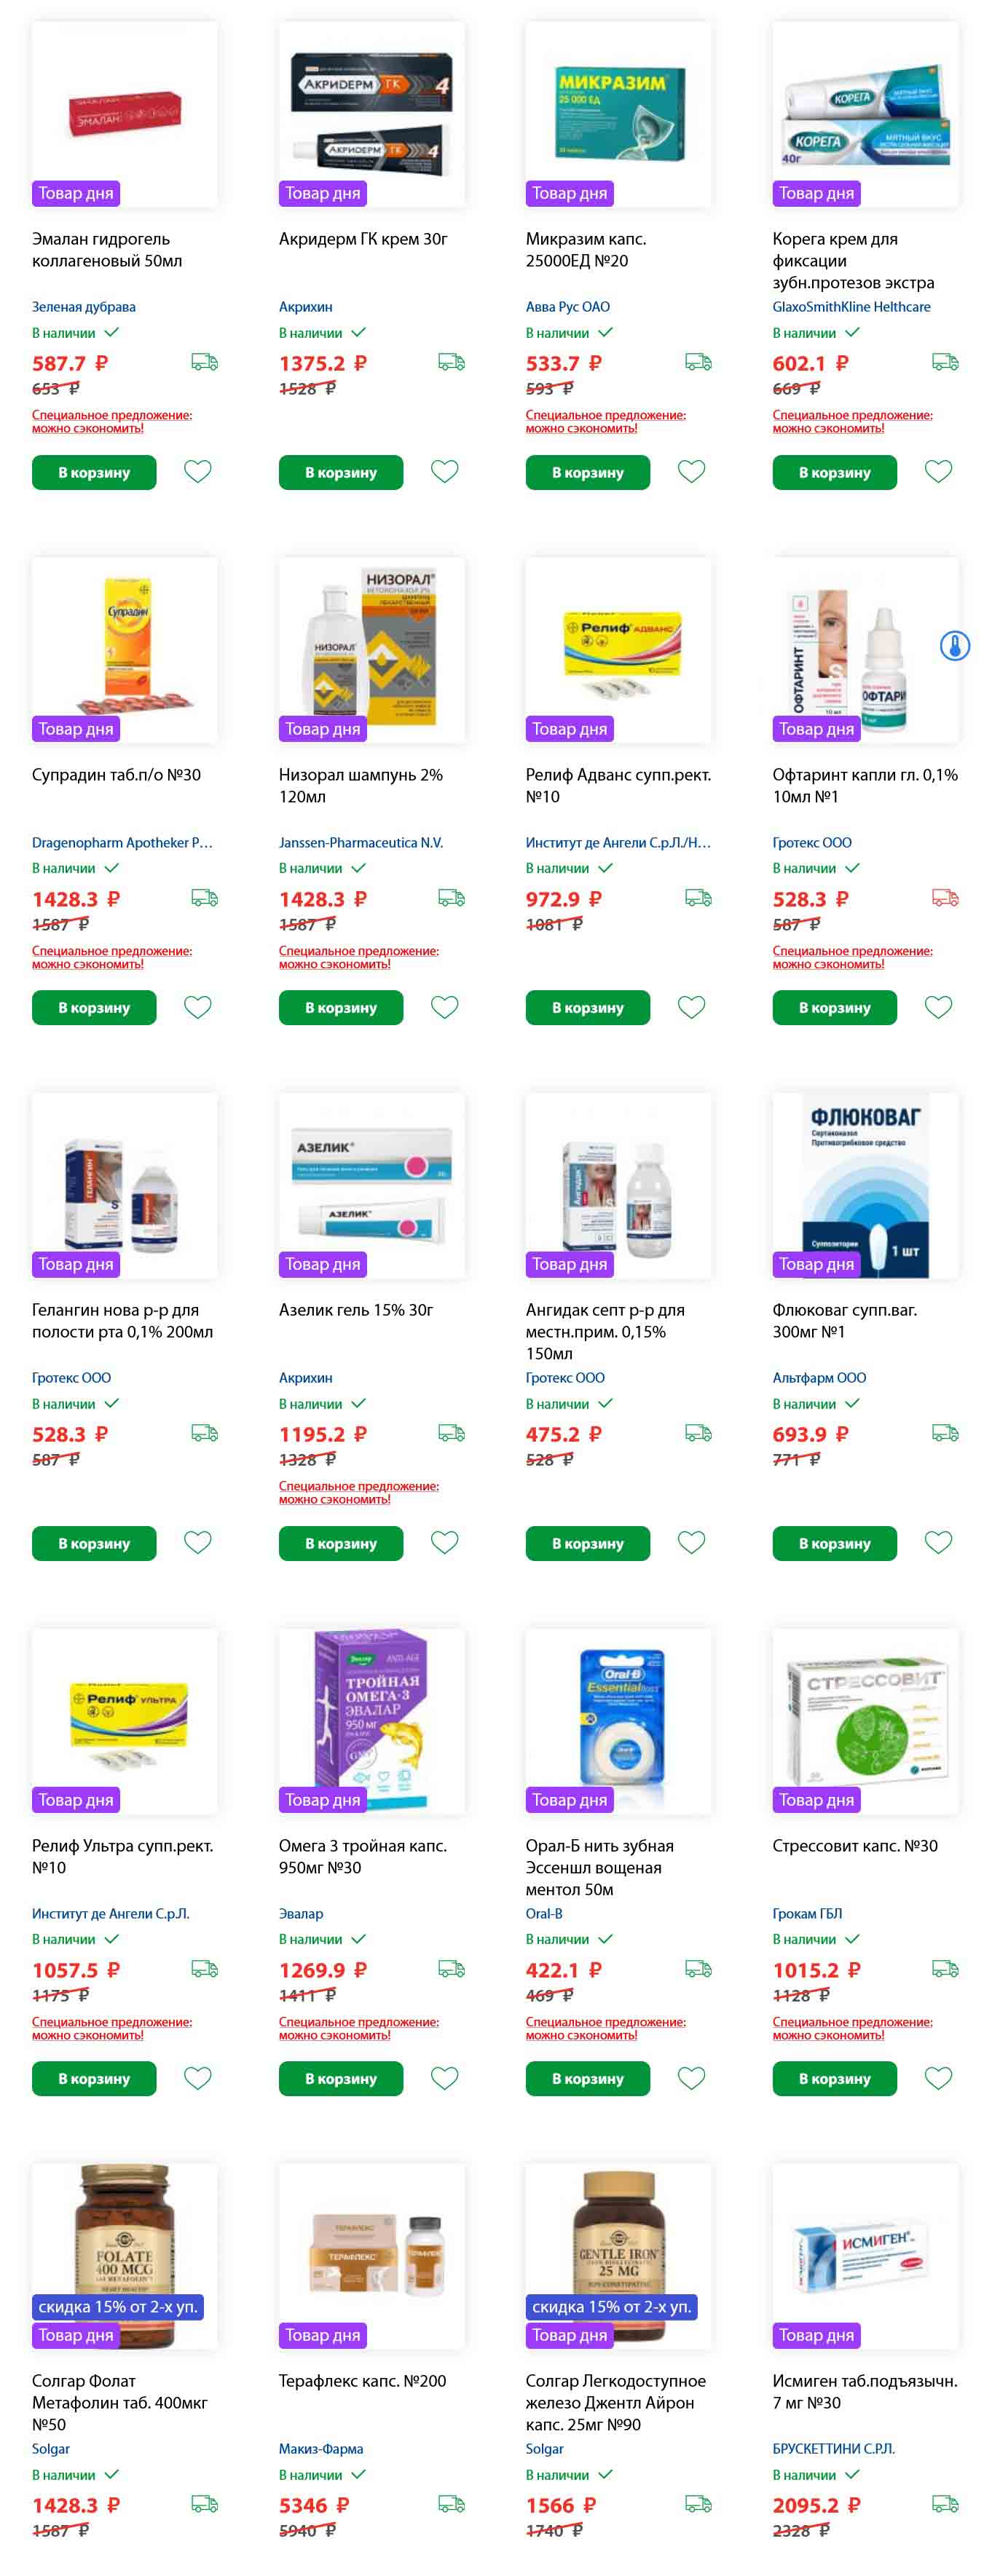This screenshot has width=992, height=2576.
Task: Open Ангидак септ р-р product title
Action: pyautogui.click(x=605, y=1331)
